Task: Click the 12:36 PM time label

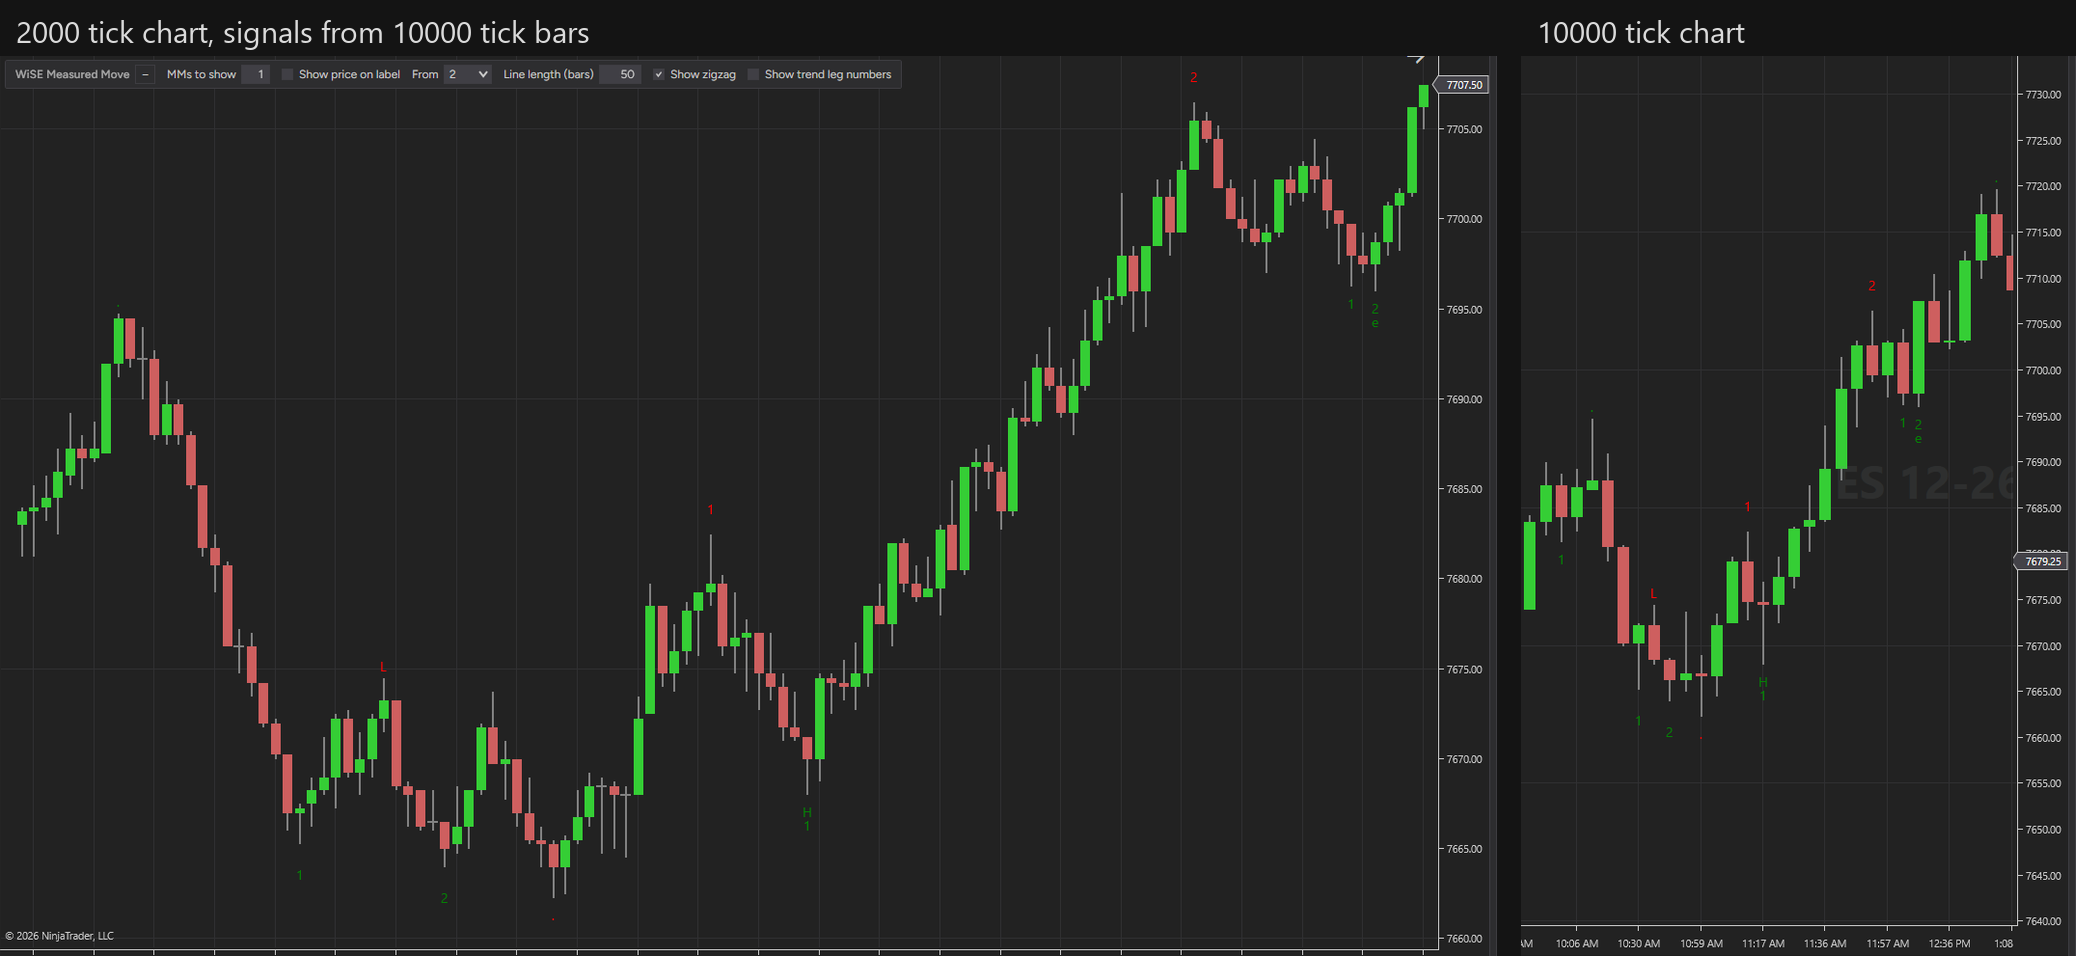Action: pyautogui.click(x=1949, y=943)
